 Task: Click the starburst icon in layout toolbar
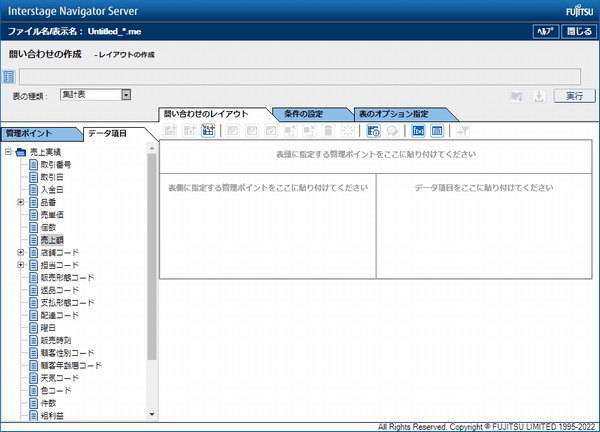coord(347,131)
